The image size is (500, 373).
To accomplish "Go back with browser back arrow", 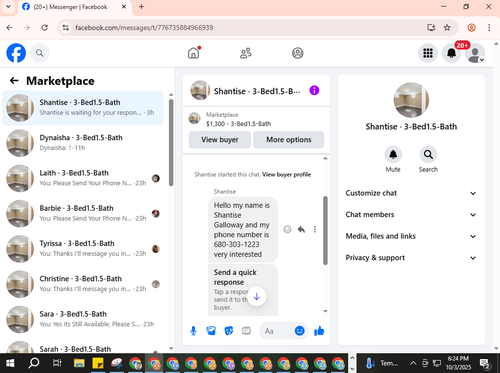I will tap(10, 27).
